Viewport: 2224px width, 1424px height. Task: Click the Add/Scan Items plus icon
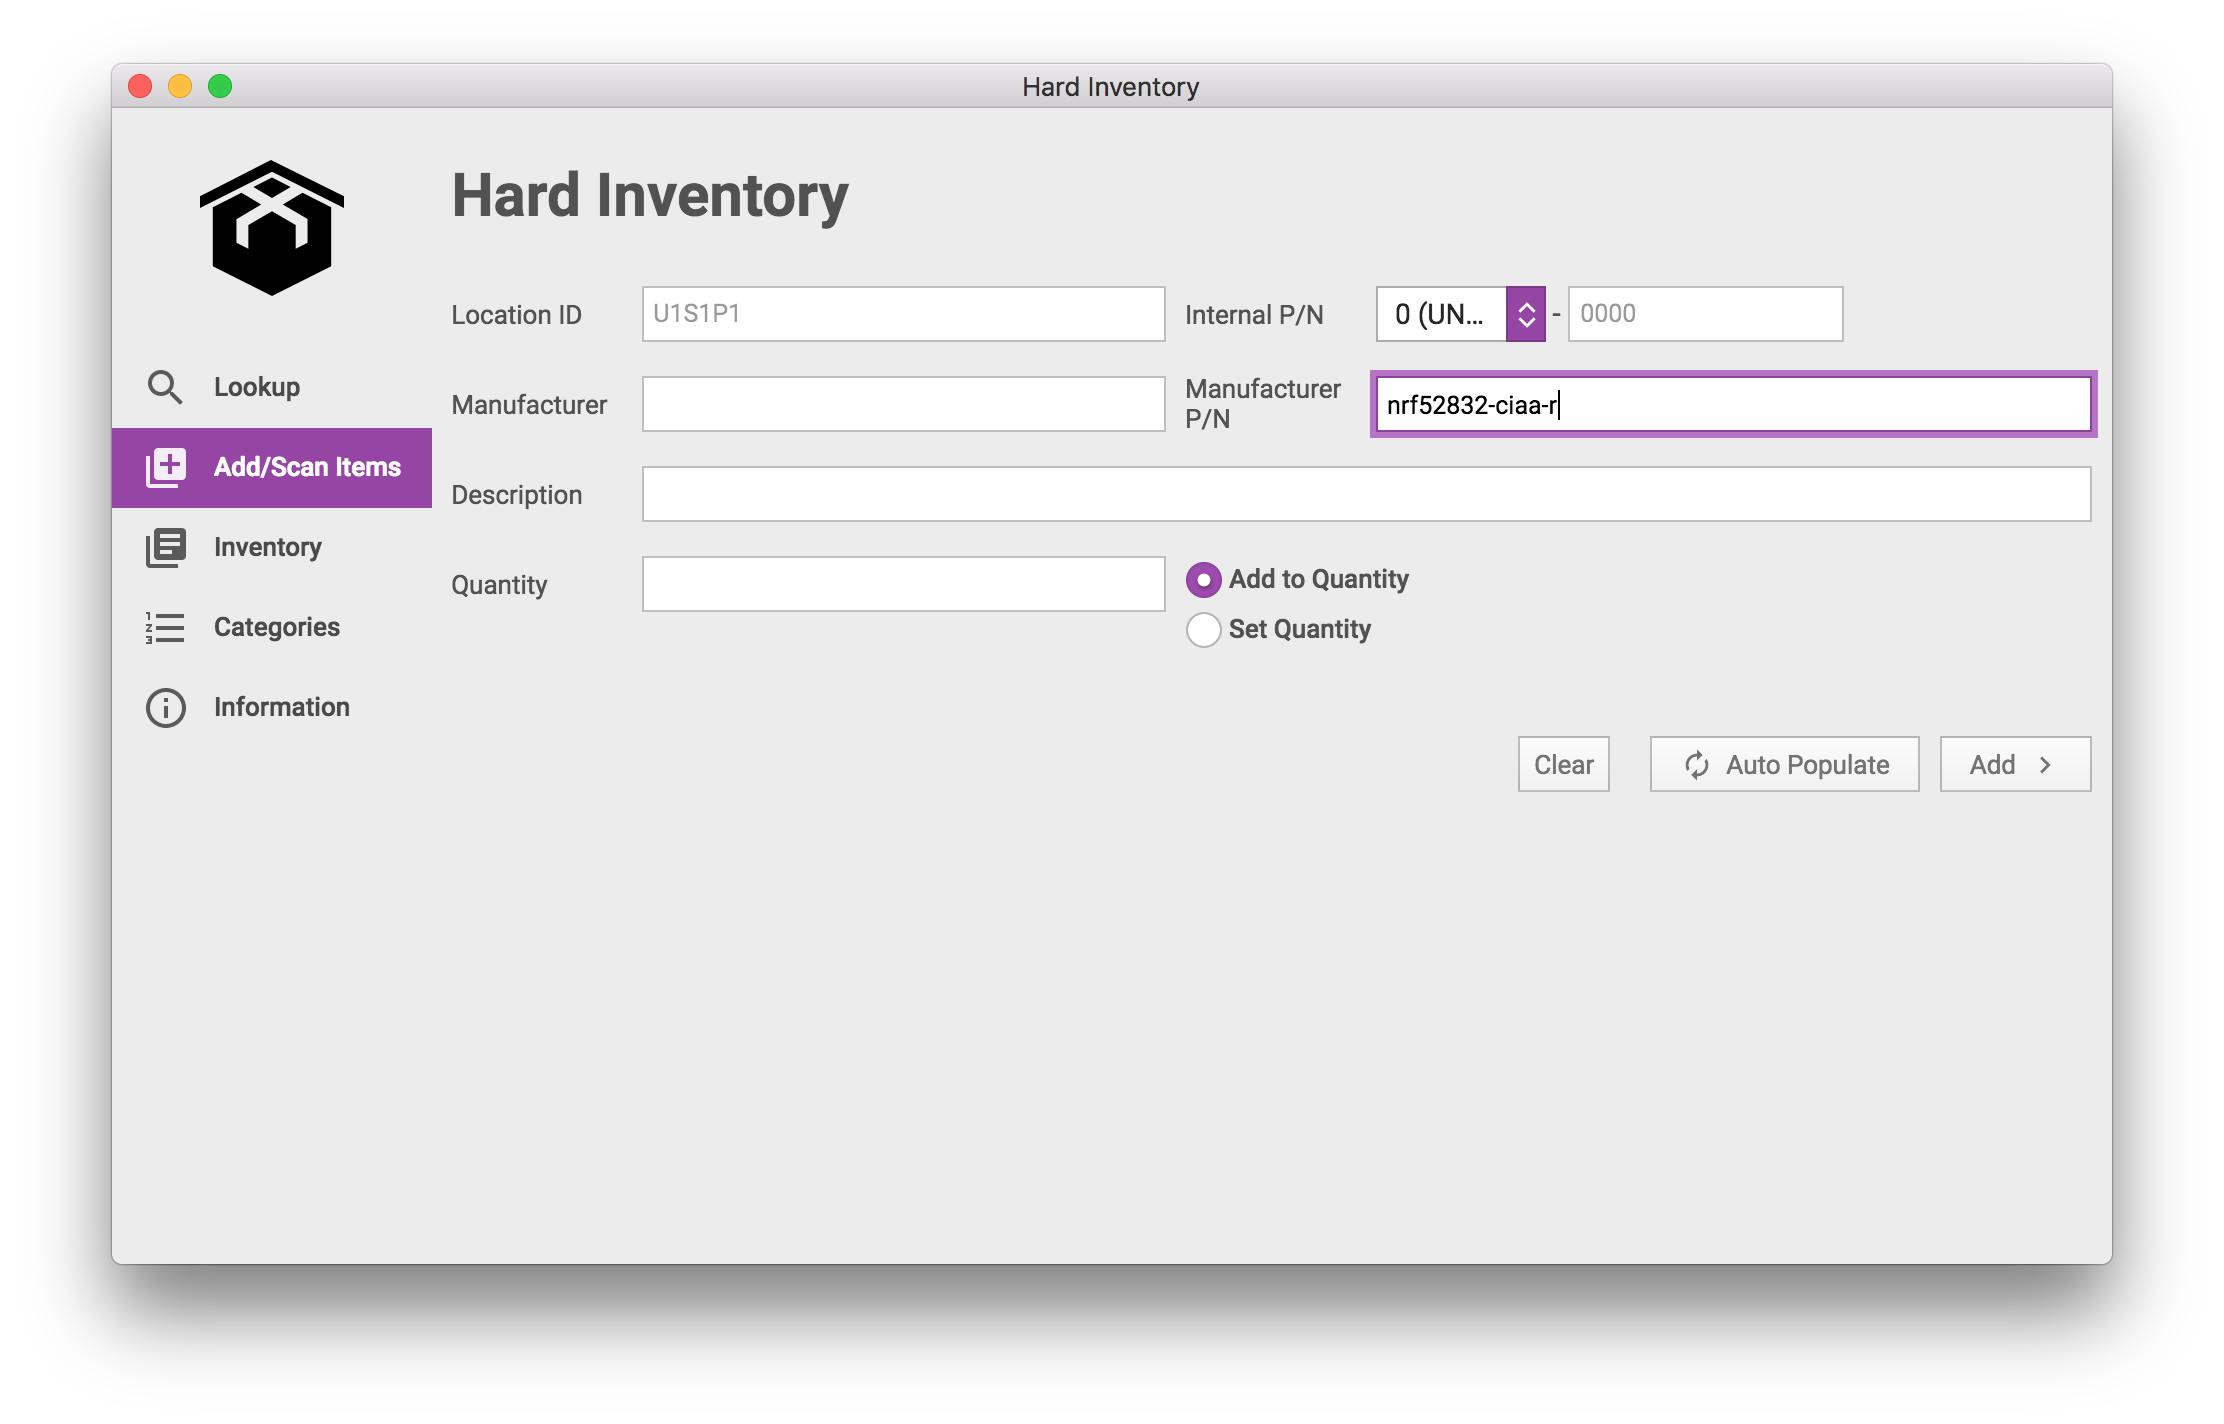coord(166,467)
